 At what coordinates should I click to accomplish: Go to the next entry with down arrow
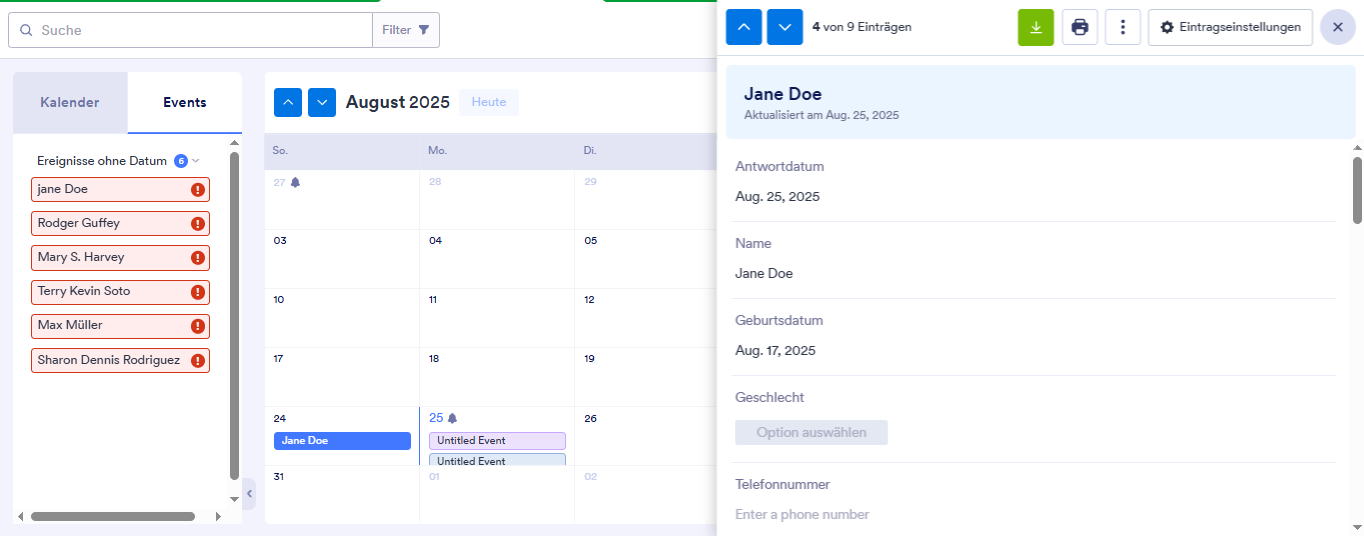[785, 27]
